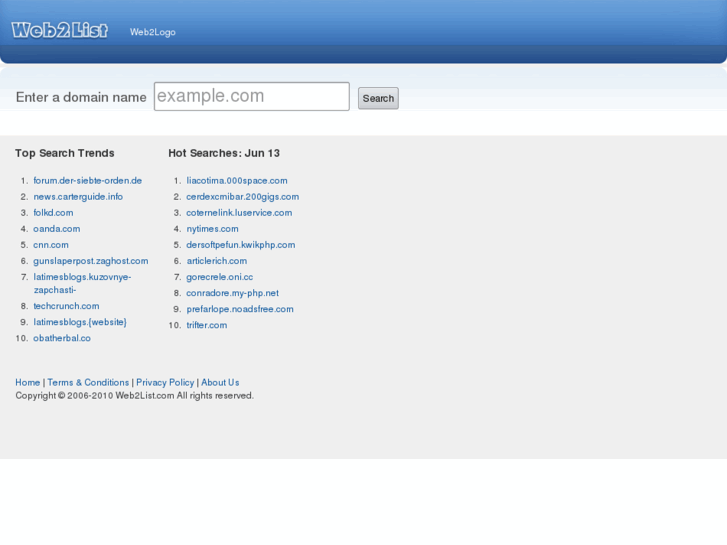The image size is (727, 545).
Task: Click the 'Hot Searches: Jun 13' heading
Action: (224, 153)
